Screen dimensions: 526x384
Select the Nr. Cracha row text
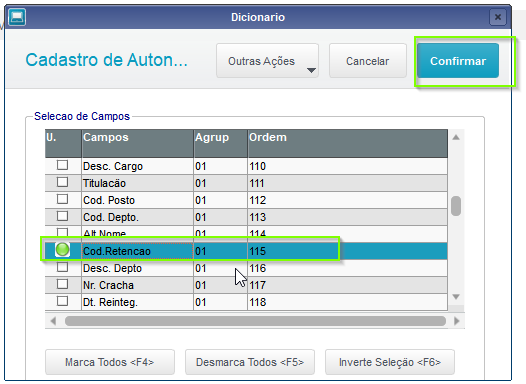108,285
